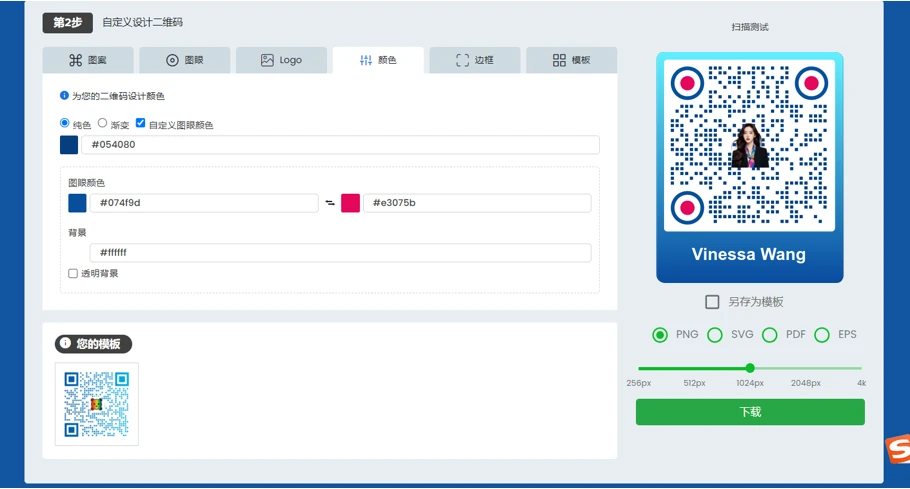Click the 自定义设计二维码 heading
Image resolution: width=910 pixels, height=489 pixels.
[x=143, y=22]
